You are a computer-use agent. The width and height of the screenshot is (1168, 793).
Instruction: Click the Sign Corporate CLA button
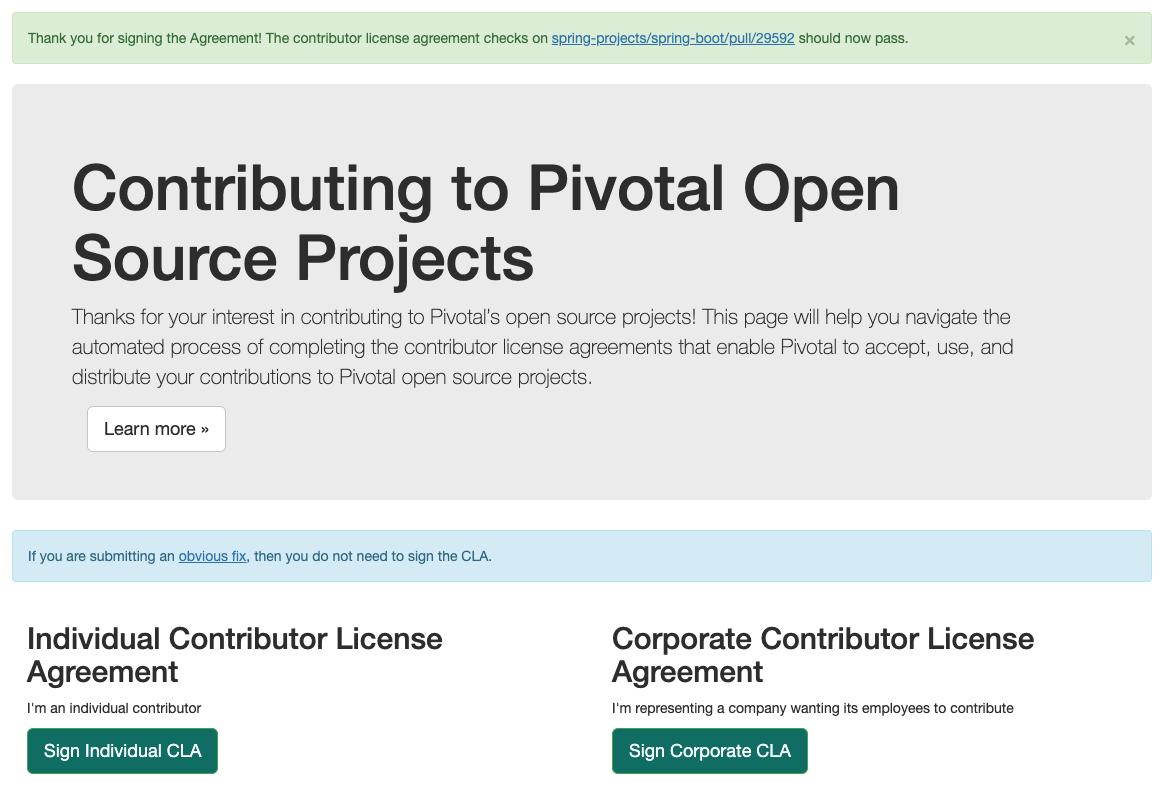coord(710,751)
